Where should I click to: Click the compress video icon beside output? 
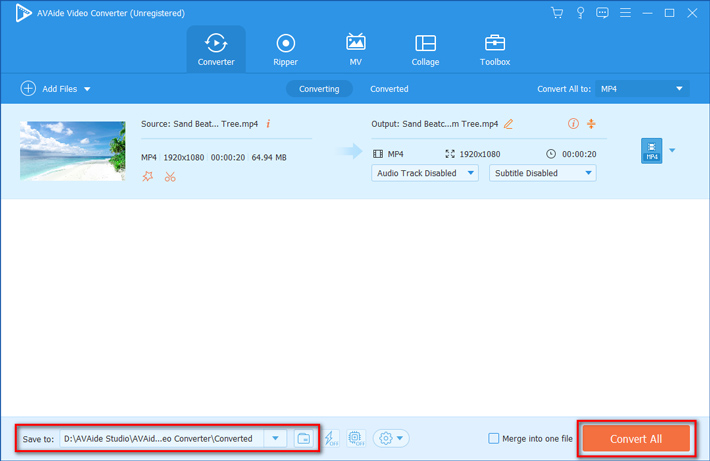point(591,124)
